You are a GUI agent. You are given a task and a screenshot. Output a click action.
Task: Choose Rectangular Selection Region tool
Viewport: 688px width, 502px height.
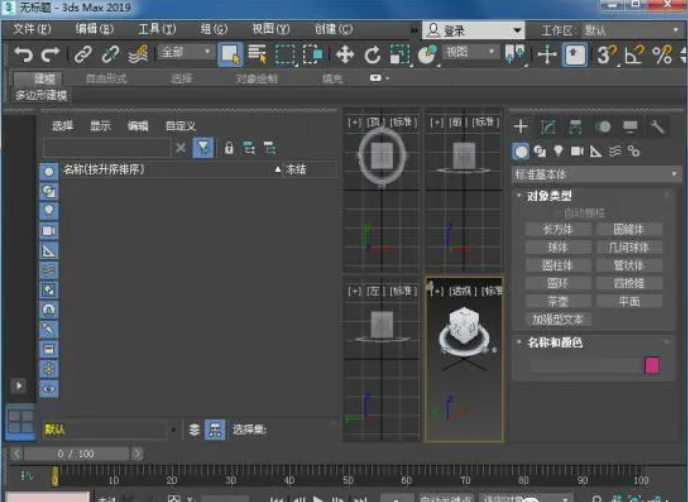(285, 55)
